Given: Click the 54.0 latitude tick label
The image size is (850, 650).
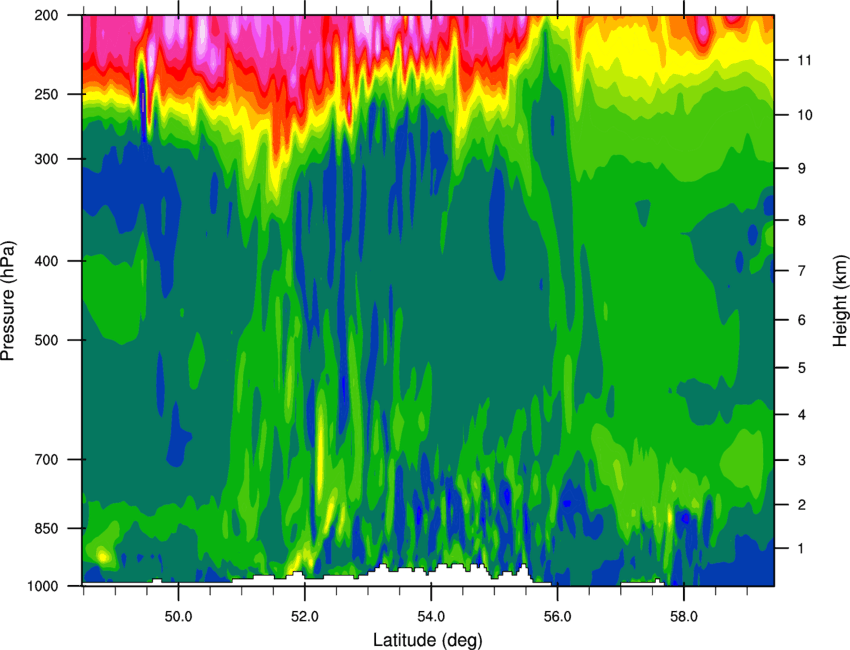Looking at the screenshot, I should click(x=431, y=617).
